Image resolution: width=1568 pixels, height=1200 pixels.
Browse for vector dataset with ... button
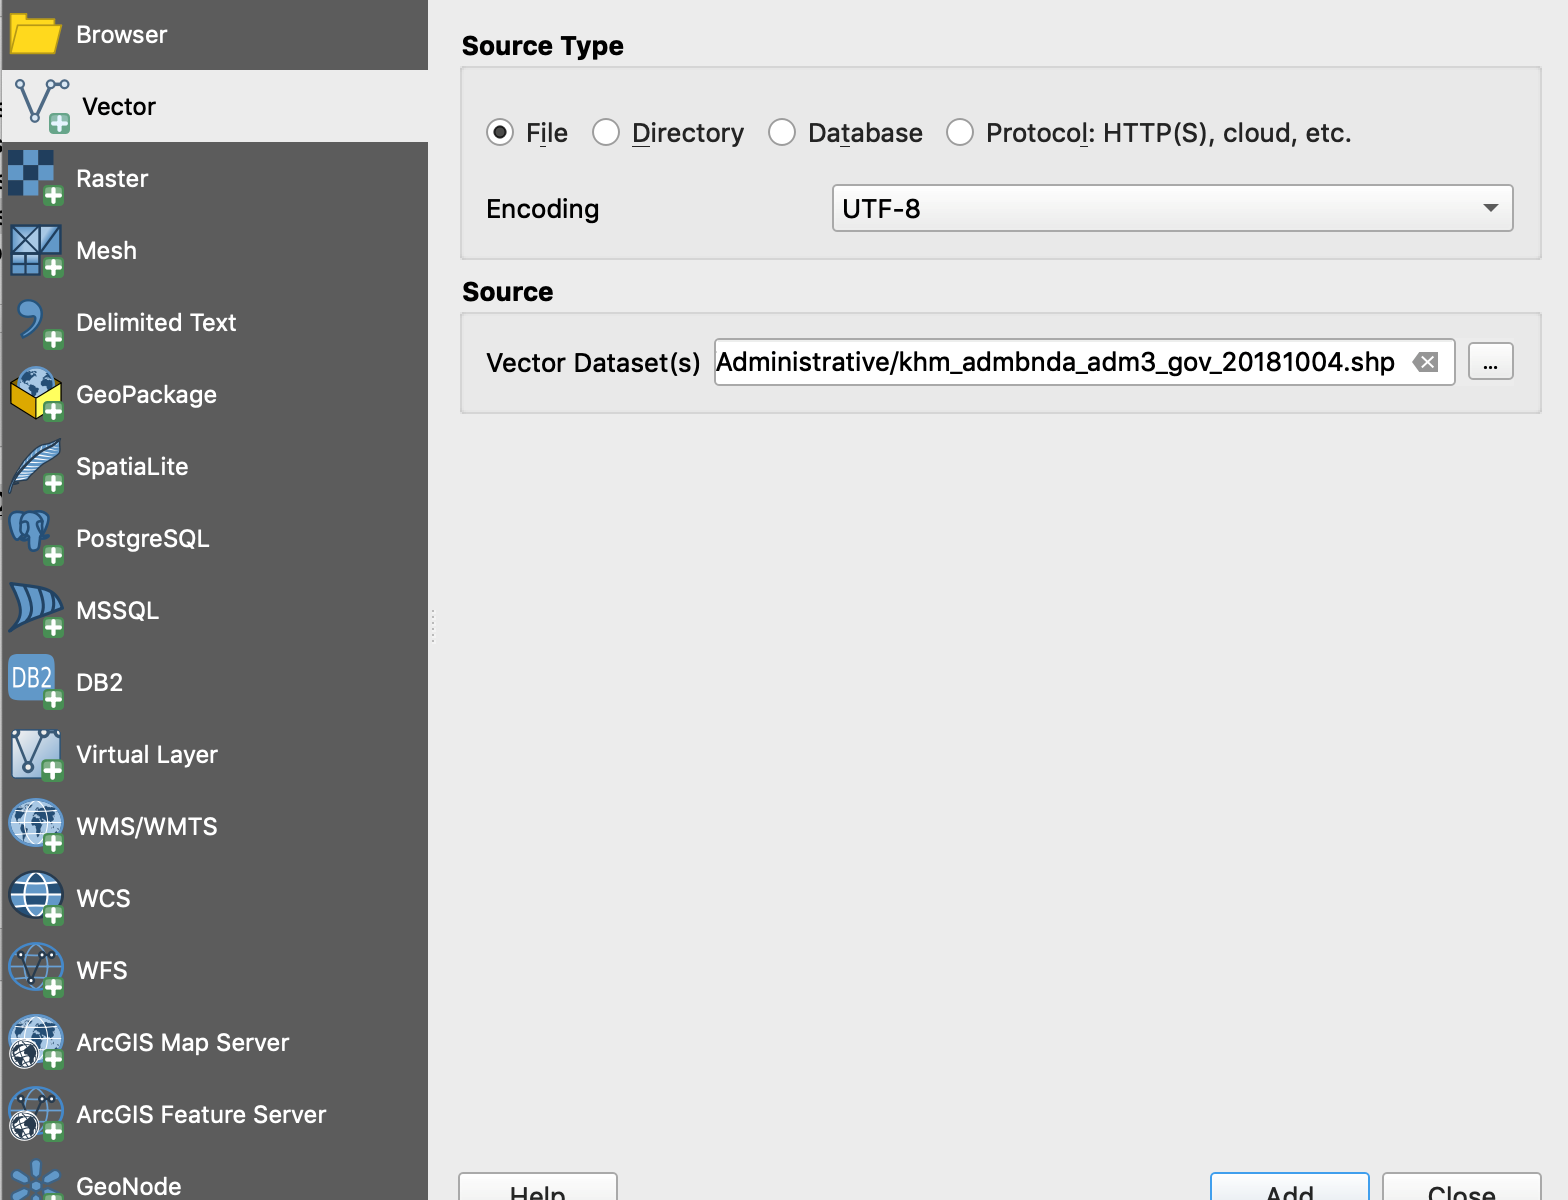1490,362
